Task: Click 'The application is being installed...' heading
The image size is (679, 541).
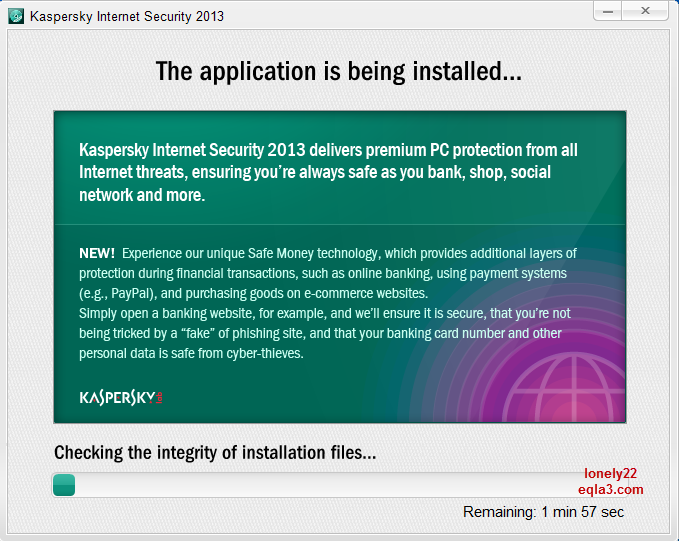Action: 339,71
